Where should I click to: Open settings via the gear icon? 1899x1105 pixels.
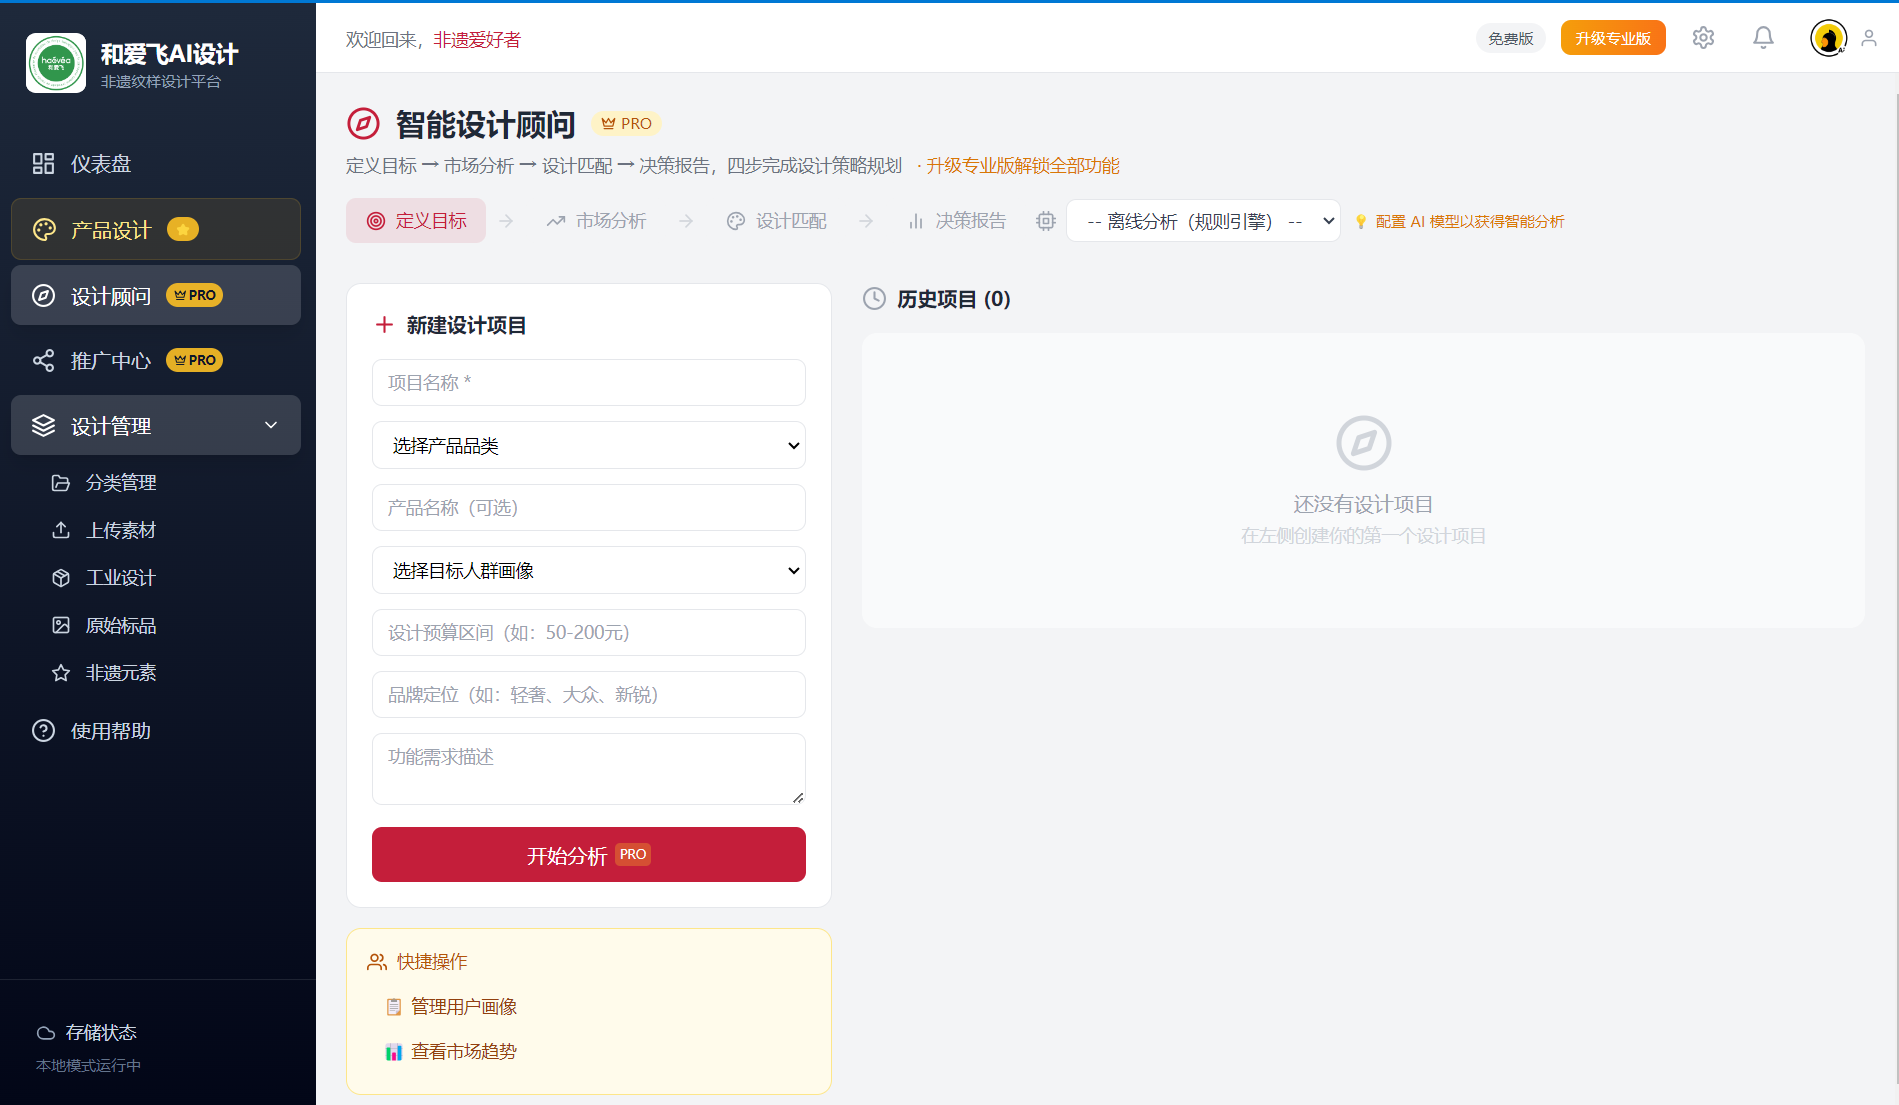(x=1703, y=38)
